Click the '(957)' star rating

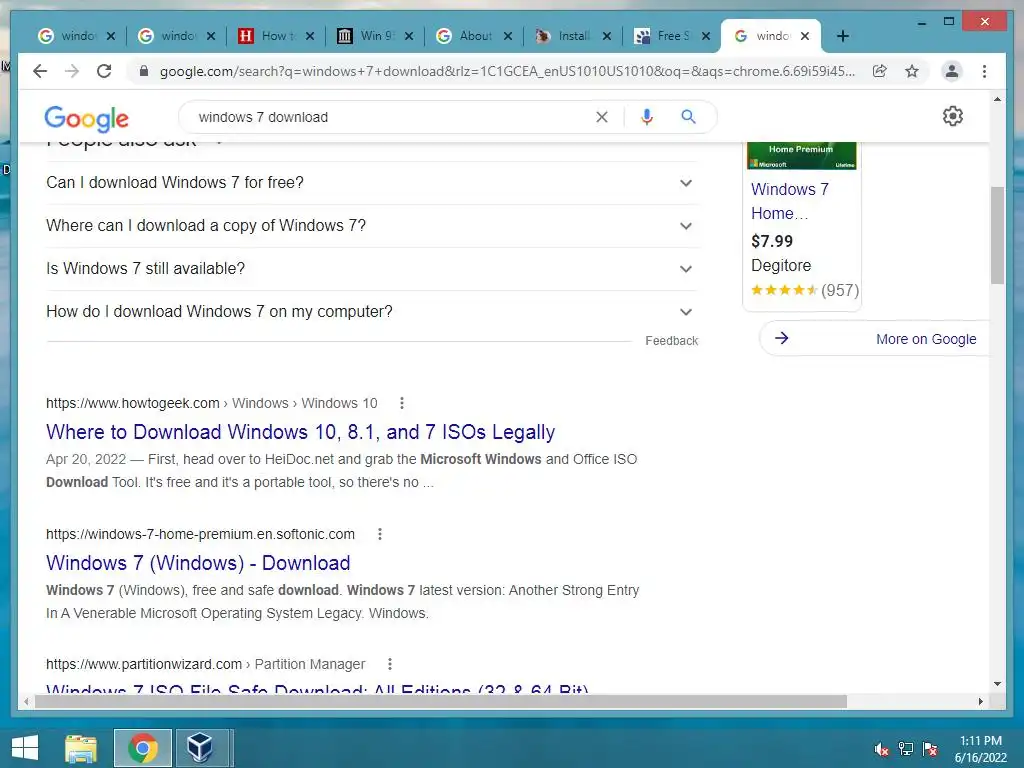point(840,290)
